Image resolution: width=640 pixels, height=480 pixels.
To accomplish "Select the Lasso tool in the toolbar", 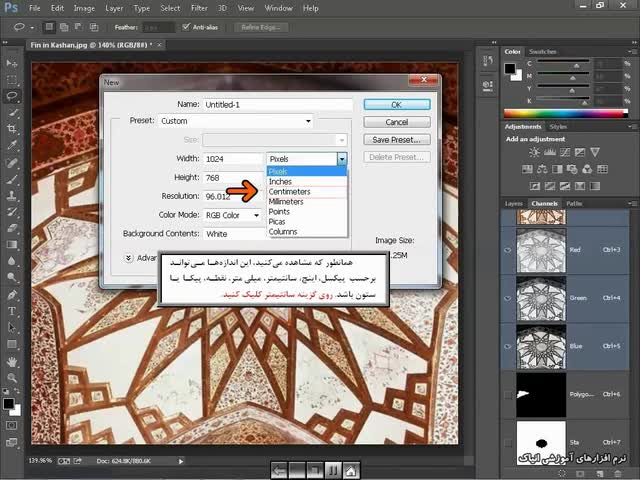I will 12,96.
